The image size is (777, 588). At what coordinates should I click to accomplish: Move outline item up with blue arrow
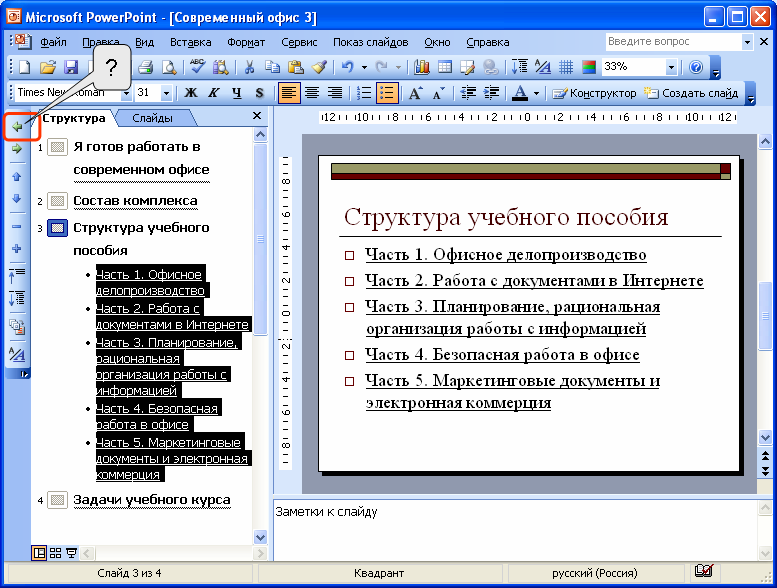coord(16,177)
